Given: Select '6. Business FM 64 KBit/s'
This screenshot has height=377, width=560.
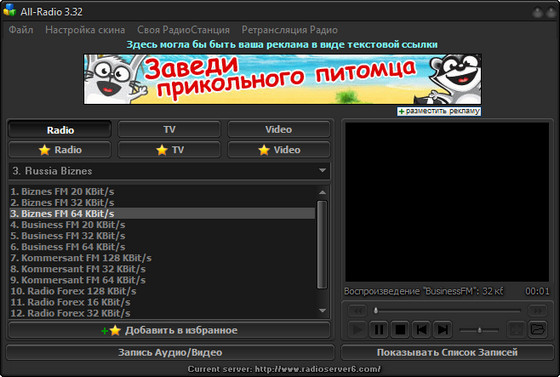Looking at the screenshot, I should click(162, 247).
